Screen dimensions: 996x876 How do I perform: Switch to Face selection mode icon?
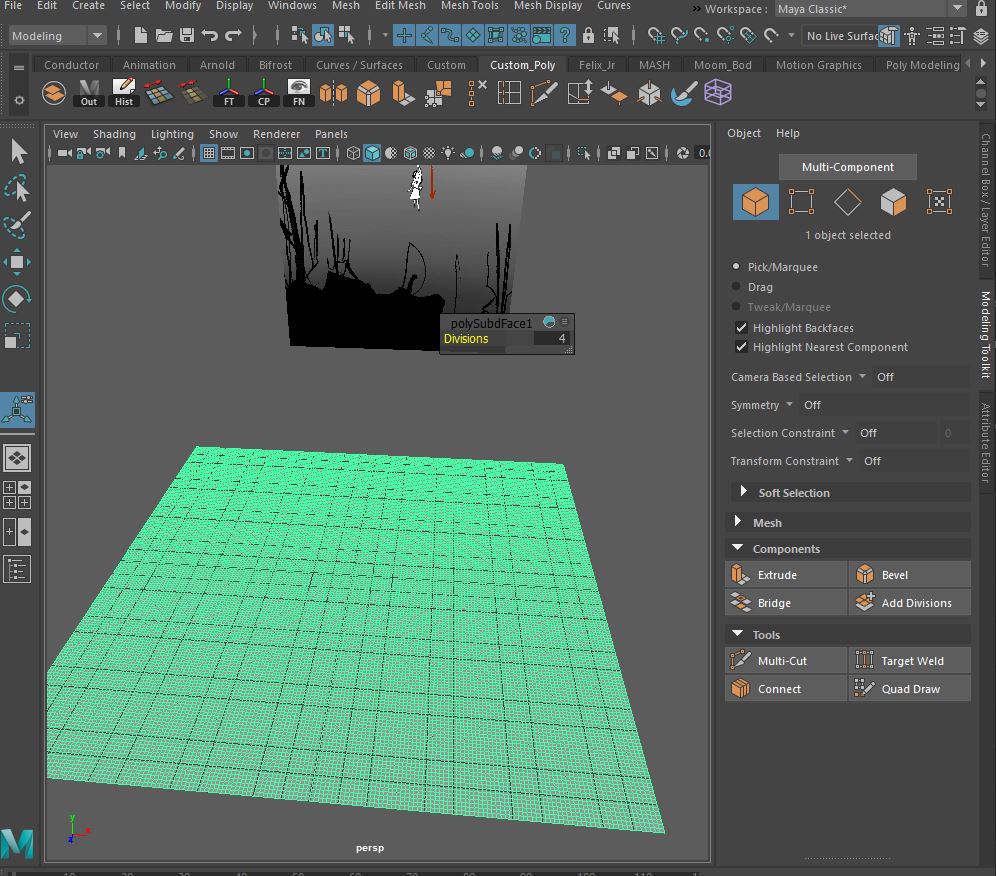(x=893, y=202)
